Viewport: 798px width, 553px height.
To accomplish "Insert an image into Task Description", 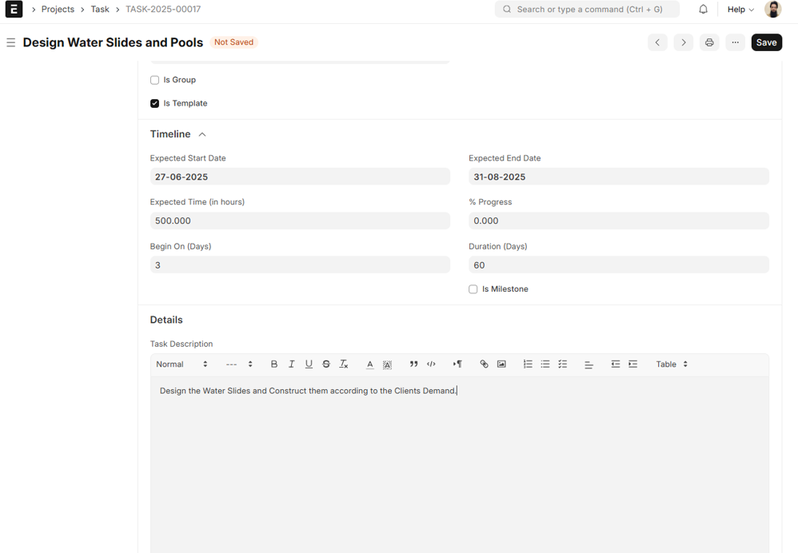I will pyautogui.click(x=501, y=364).
